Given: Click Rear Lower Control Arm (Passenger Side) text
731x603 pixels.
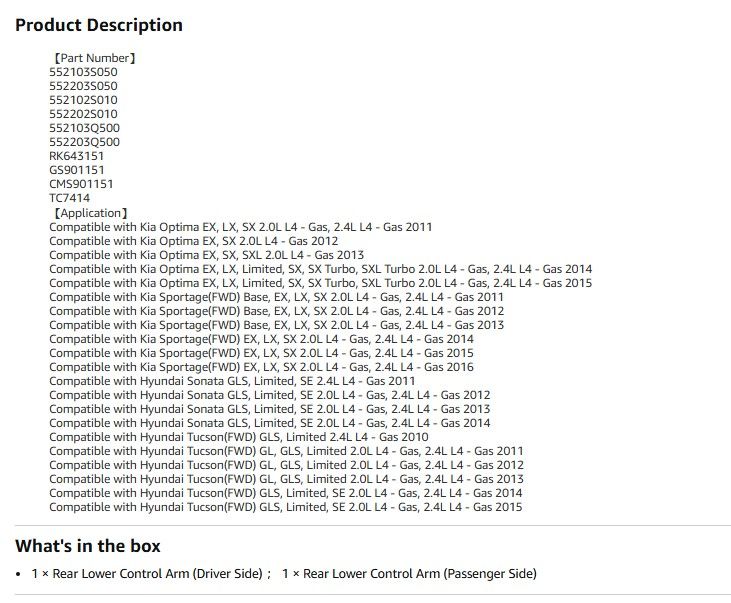Looking at the screenshot, I should (x=420, y=574).
